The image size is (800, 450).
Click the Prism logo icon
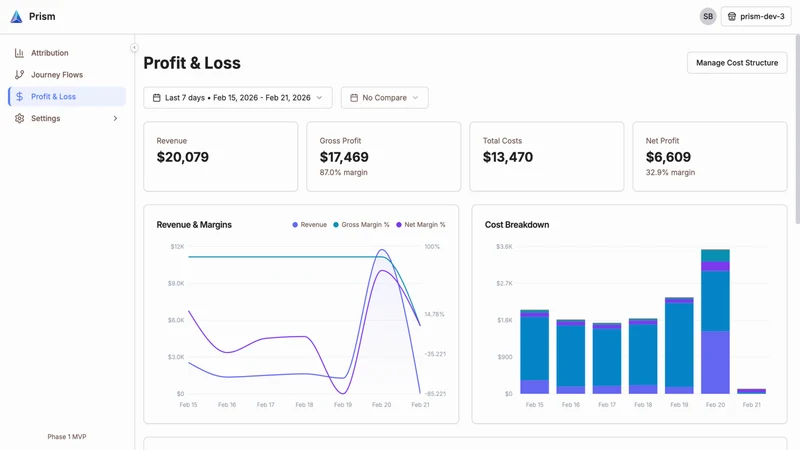[x=16, y=17]
